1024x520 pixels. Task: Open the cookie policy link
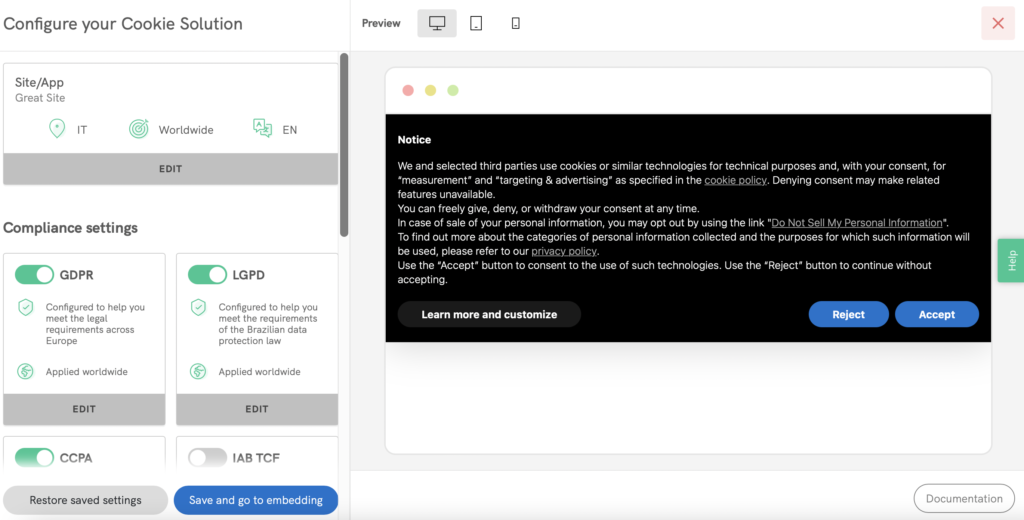tap(735, 180)
